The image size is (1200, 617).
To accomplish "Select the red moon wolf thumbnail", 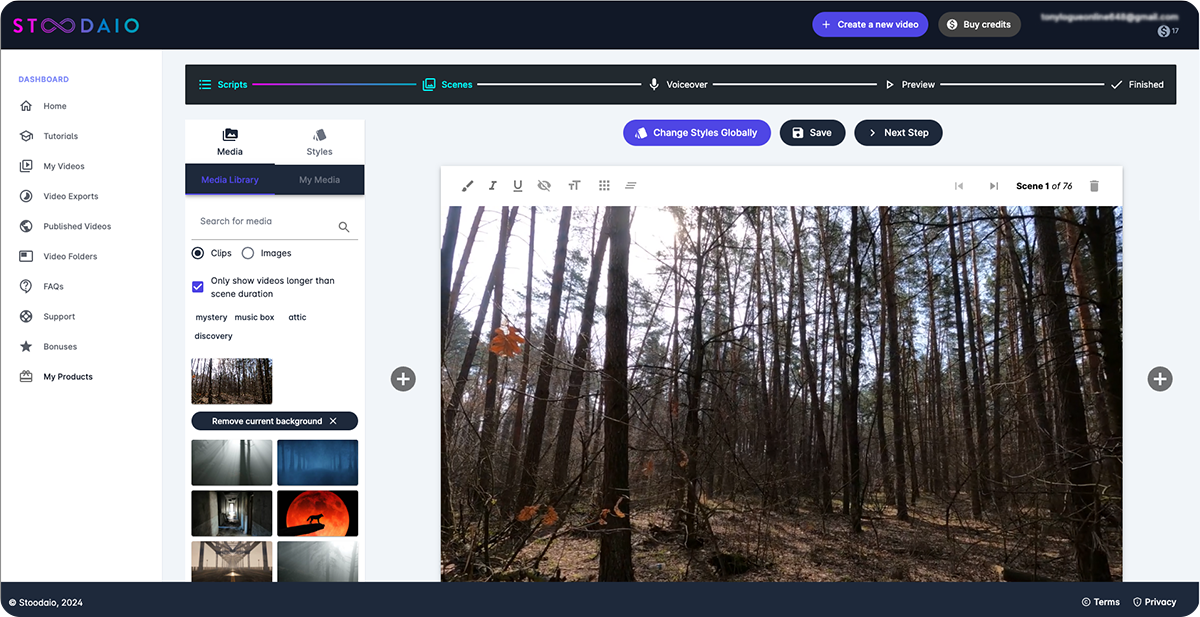I will [317, 513].
